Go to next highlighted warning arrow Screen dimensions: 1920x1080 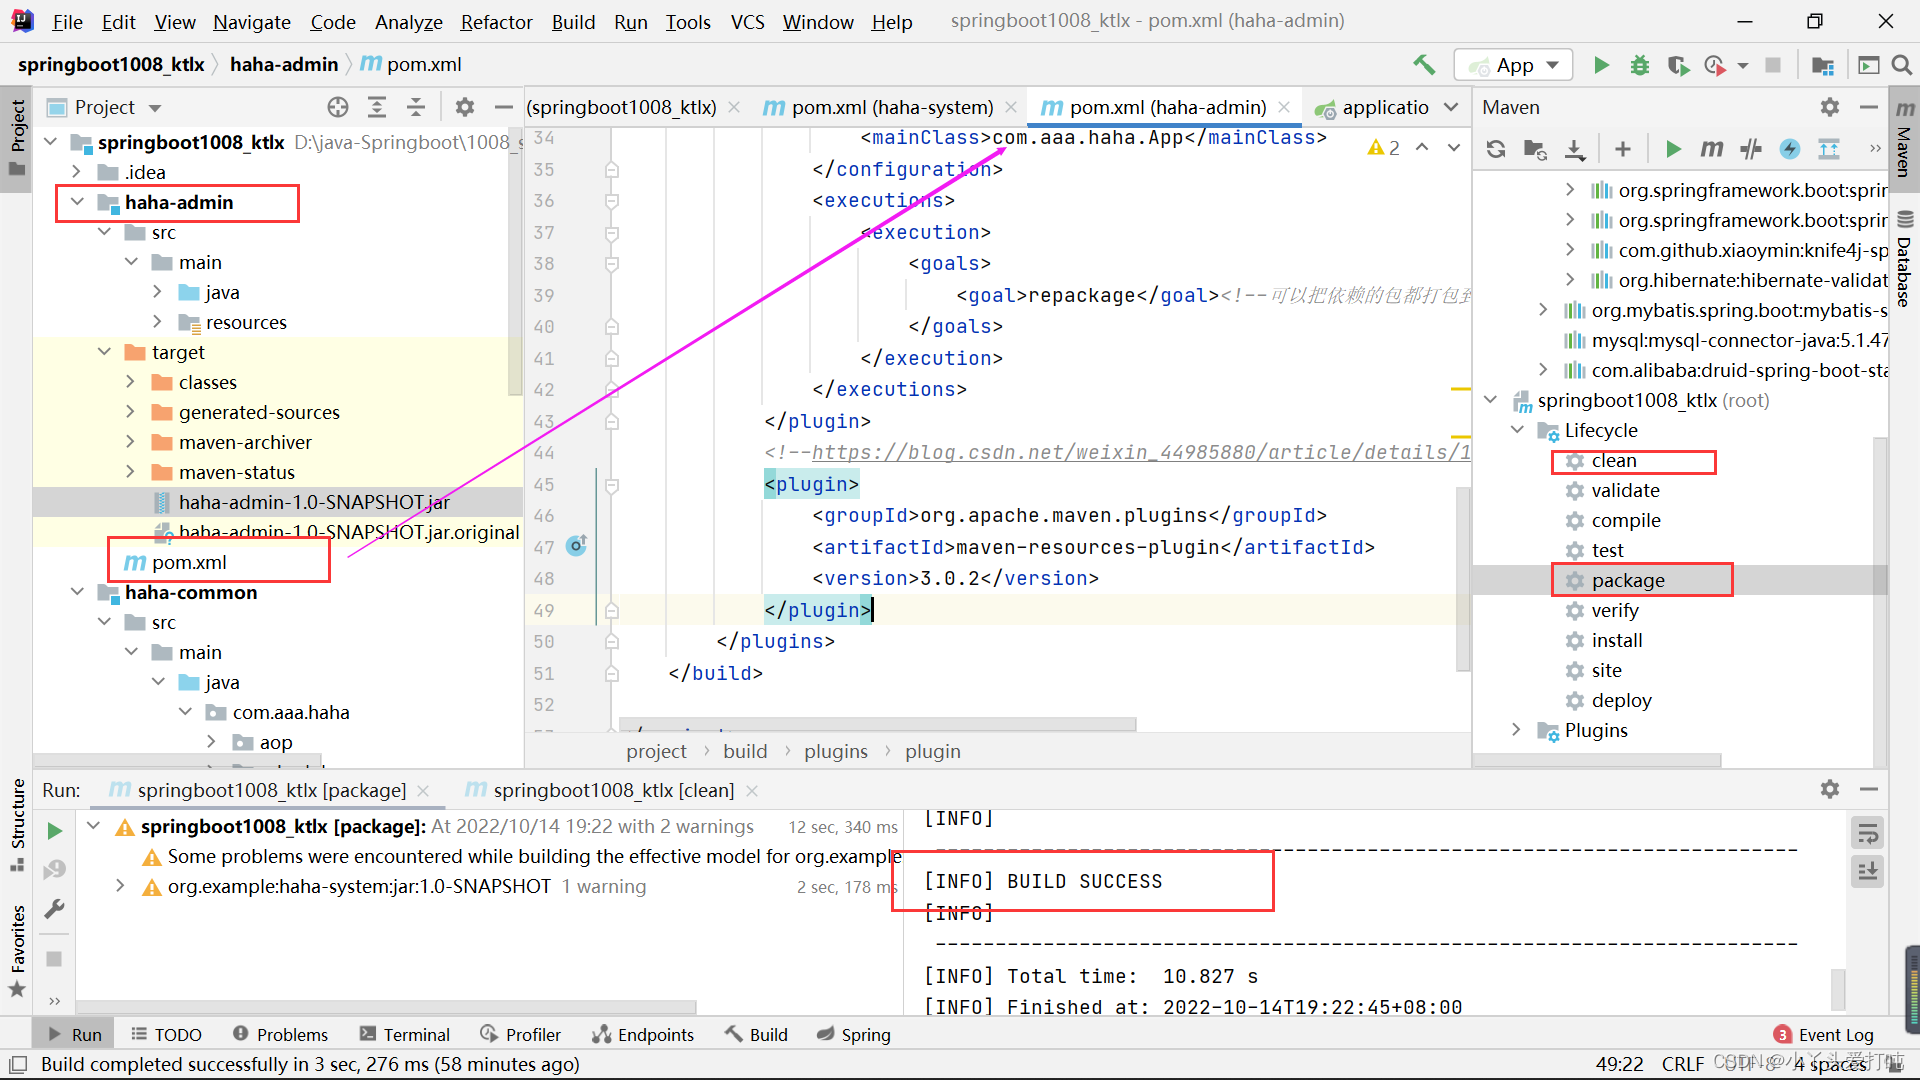tap(1454, 148)
